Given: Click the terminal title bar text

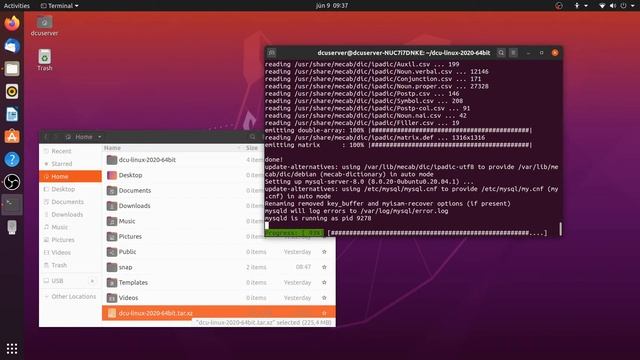Looking at the screenshot, I should [x=404, y=53].
